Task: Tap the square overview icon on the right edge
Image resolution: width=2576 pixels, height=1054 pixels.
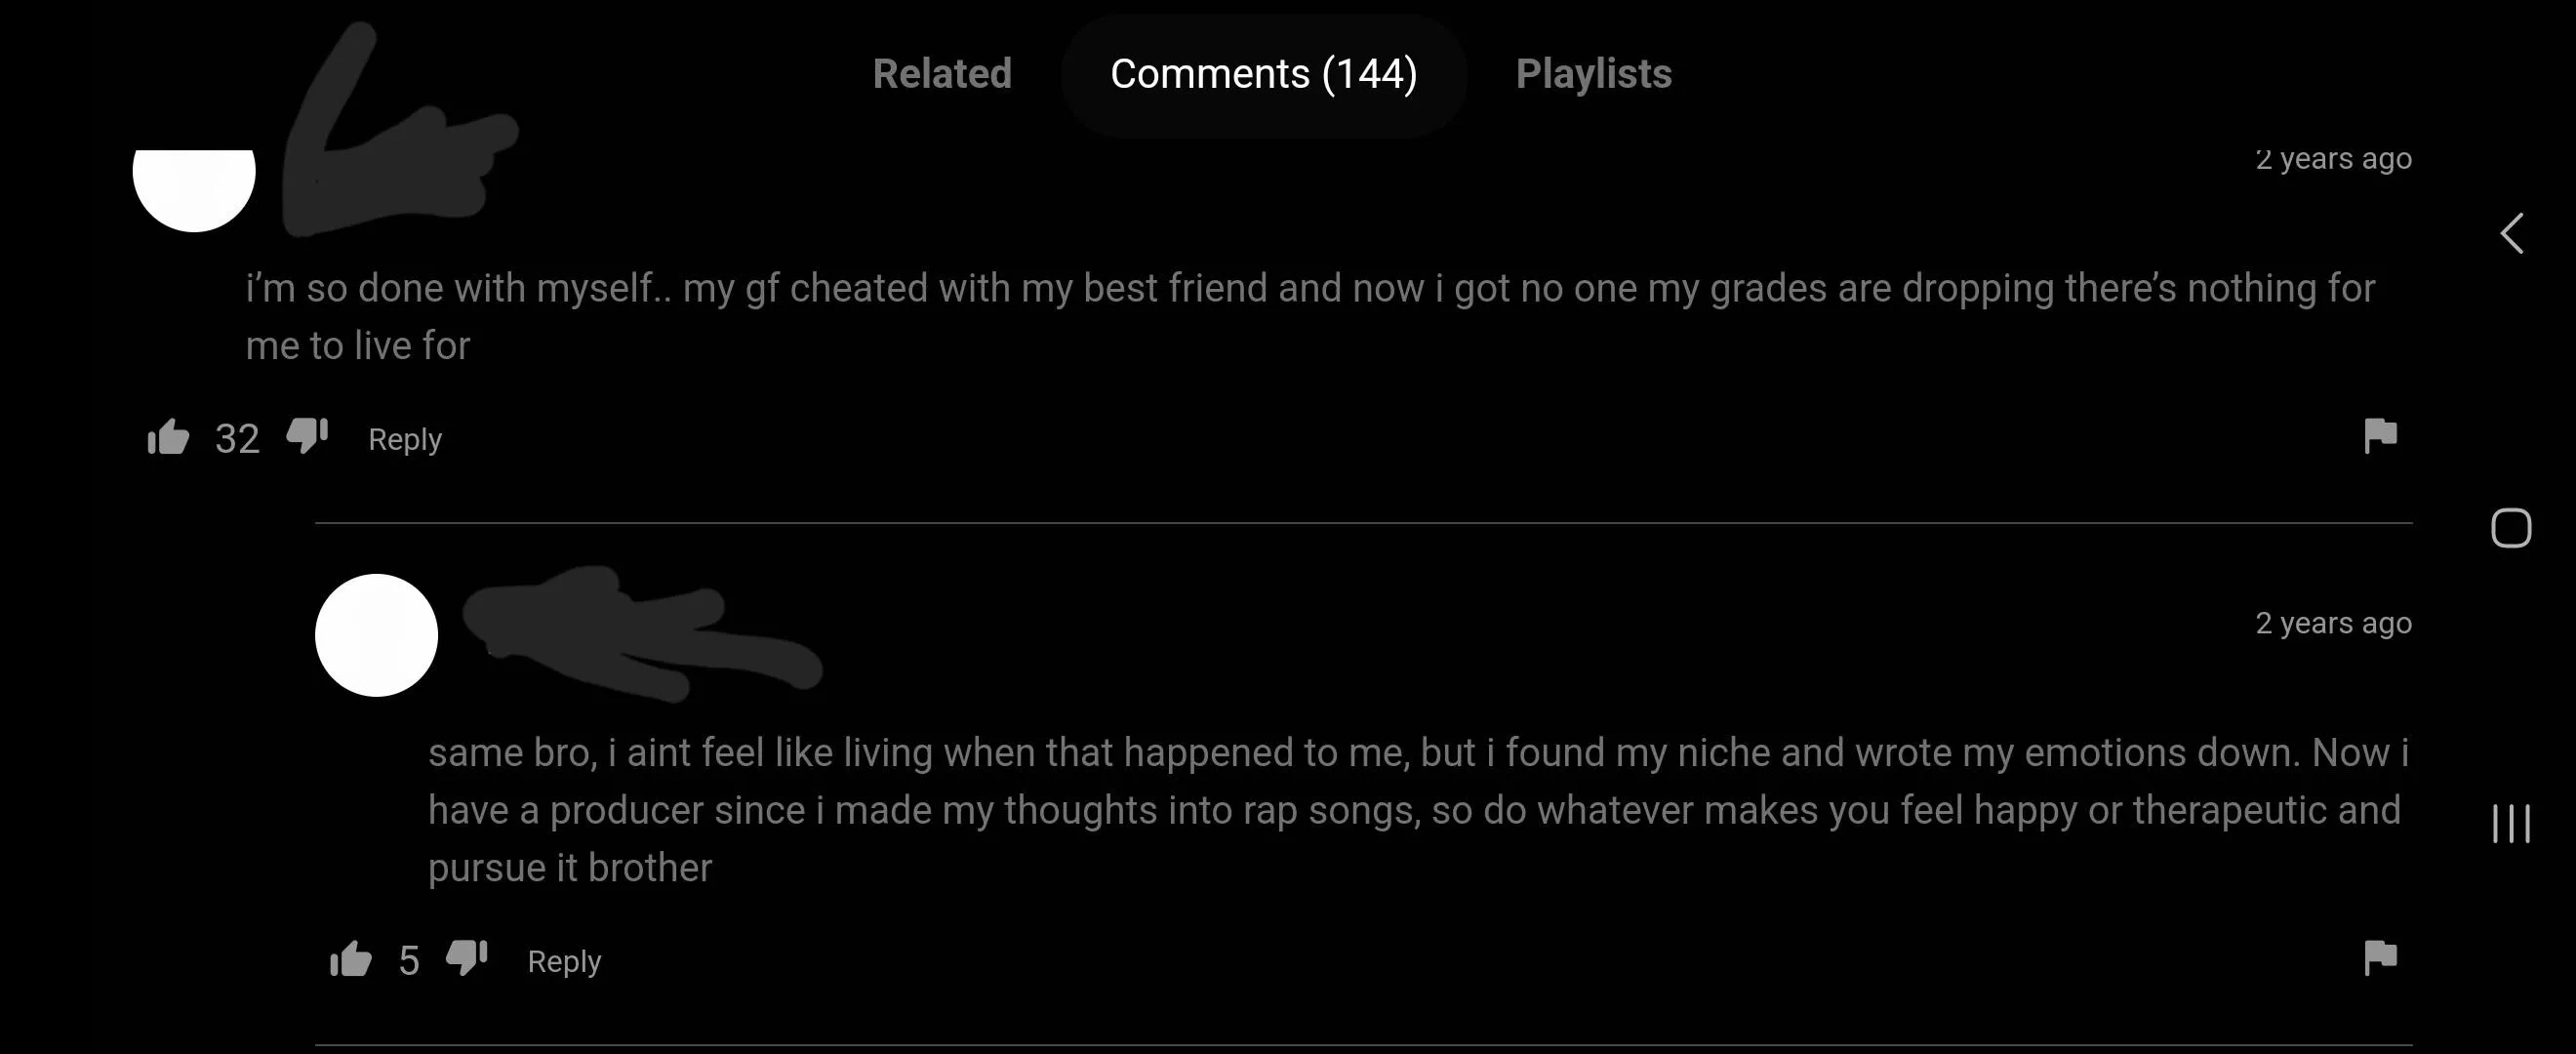Action: click(x=2512, y=528)
